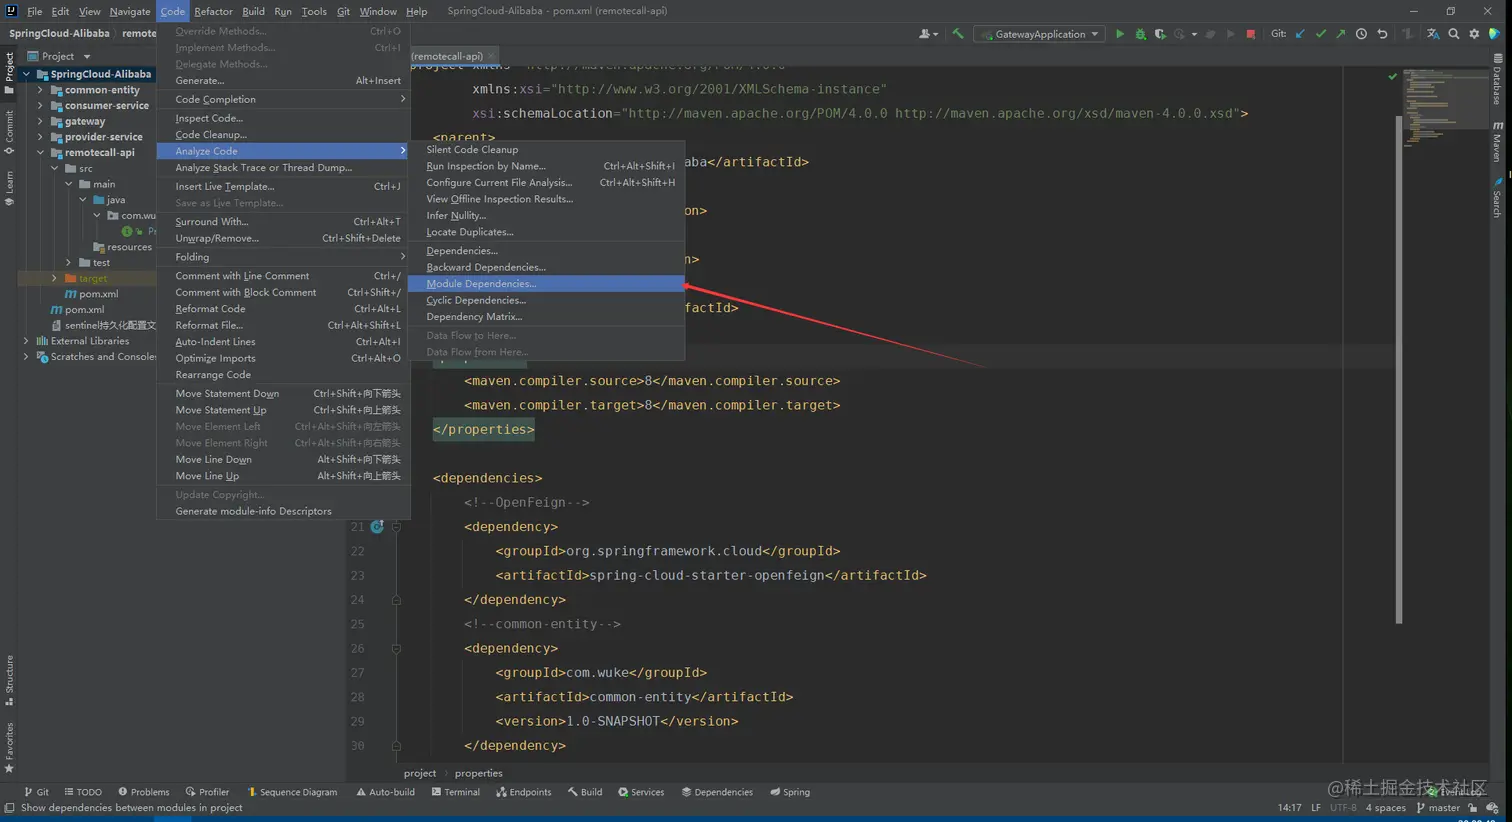Run with Coverage from the toolbar

pos(1160,33)
